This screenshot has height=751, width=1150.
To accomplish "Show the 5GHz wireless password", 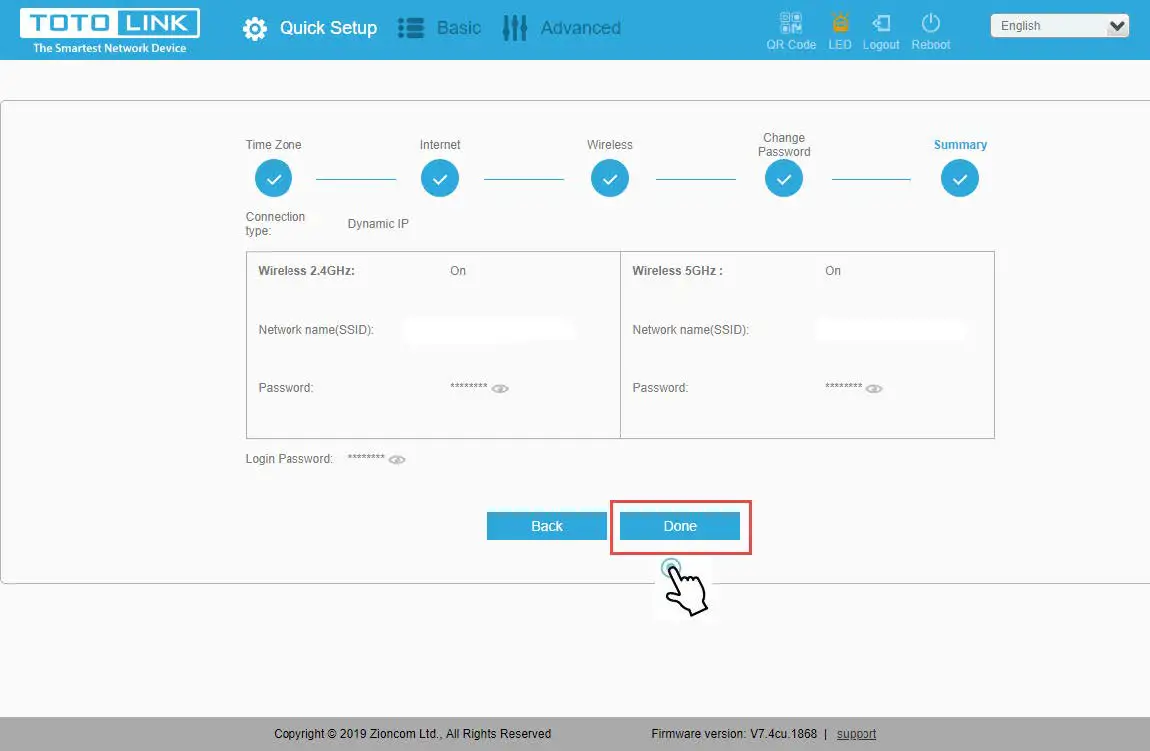I will click(874, 389).
